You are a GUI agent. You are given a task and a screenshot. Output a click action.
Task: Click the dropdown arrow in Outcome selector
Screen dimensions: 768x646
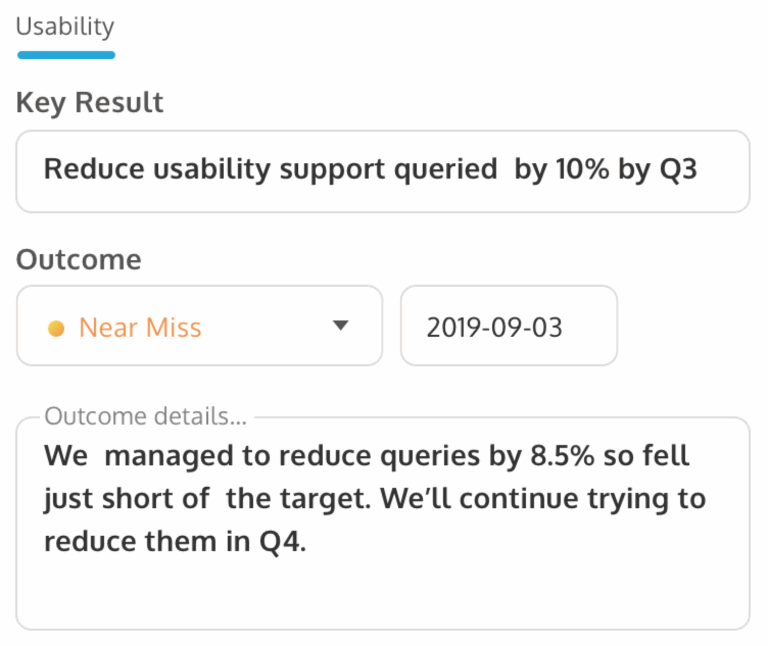pos(340,326)
